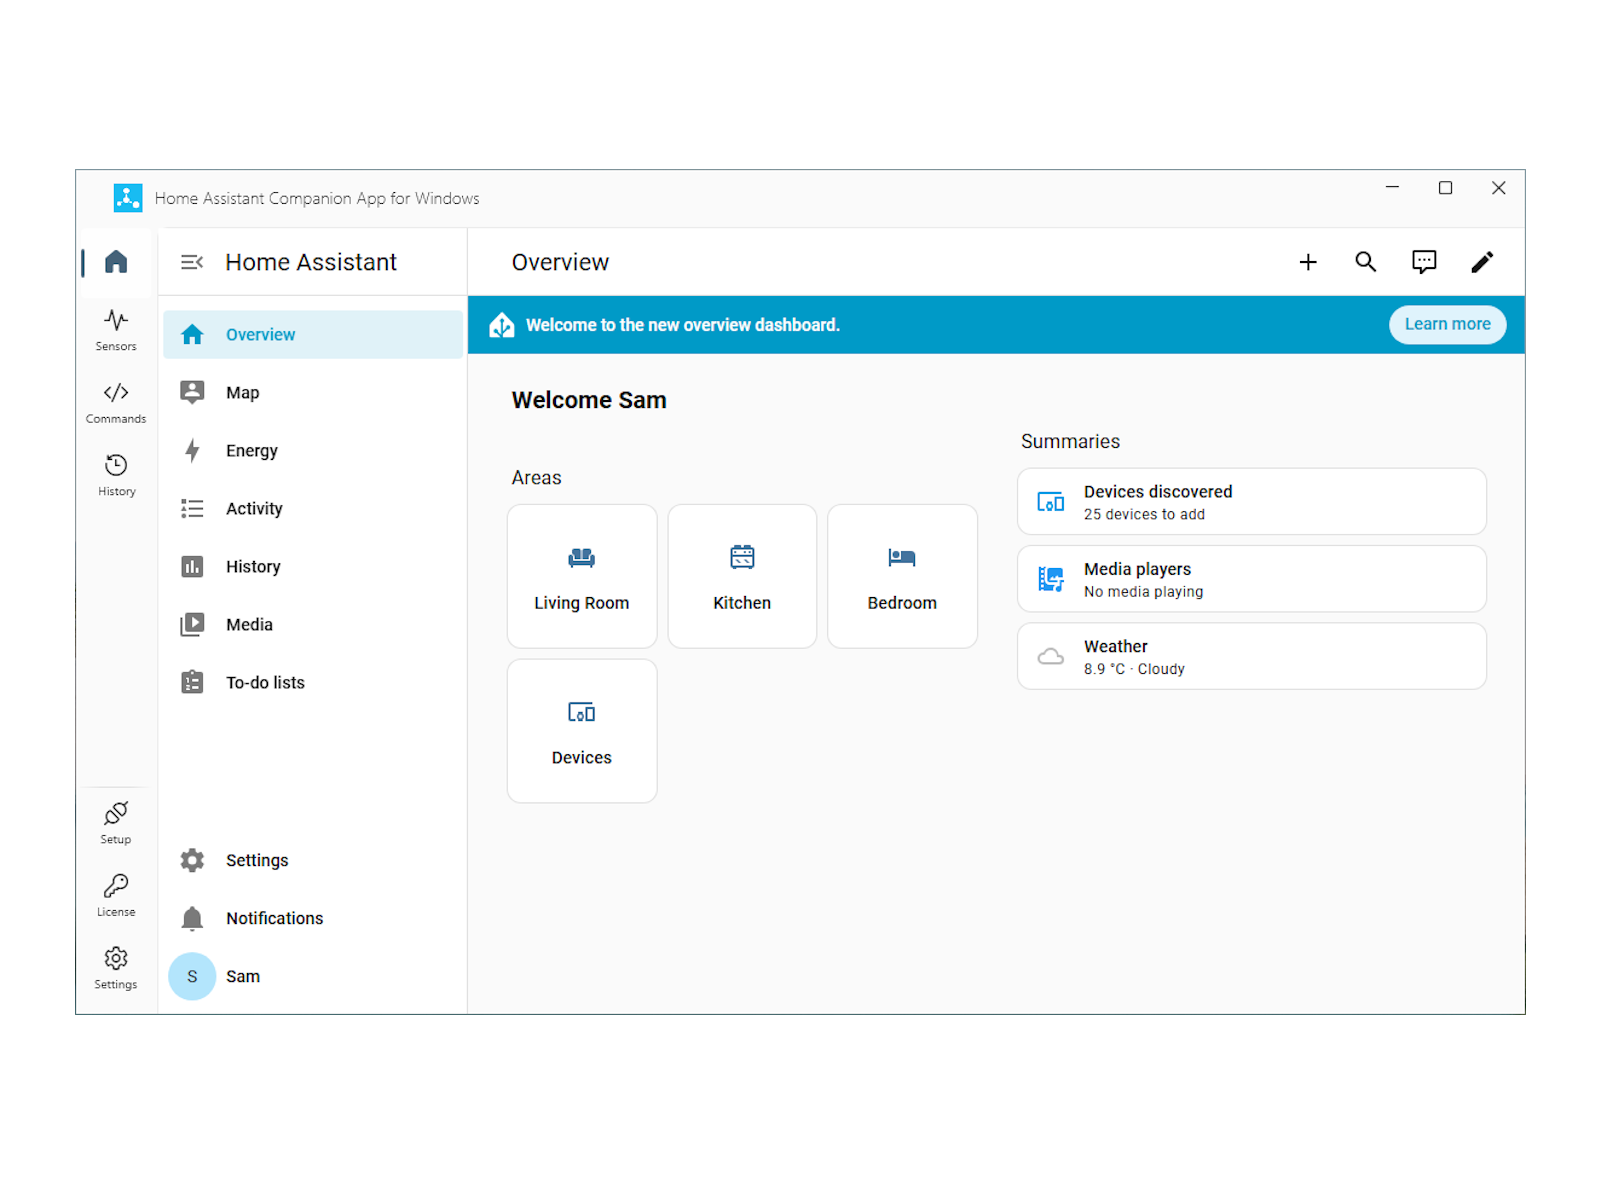
Task: Click the Activity list icon
Action: (x=192, y=509)
